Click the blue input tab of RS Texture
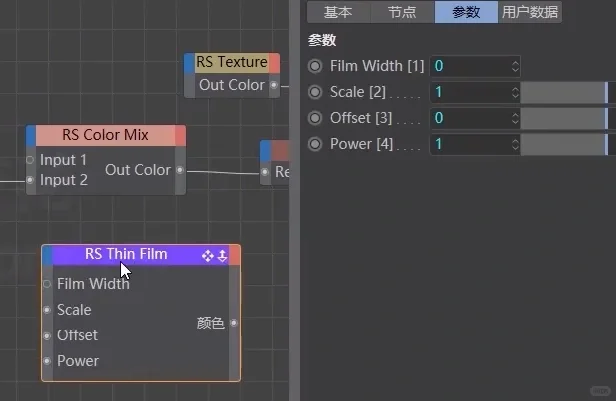The image size is (616, 401). (x=189, y=63)
